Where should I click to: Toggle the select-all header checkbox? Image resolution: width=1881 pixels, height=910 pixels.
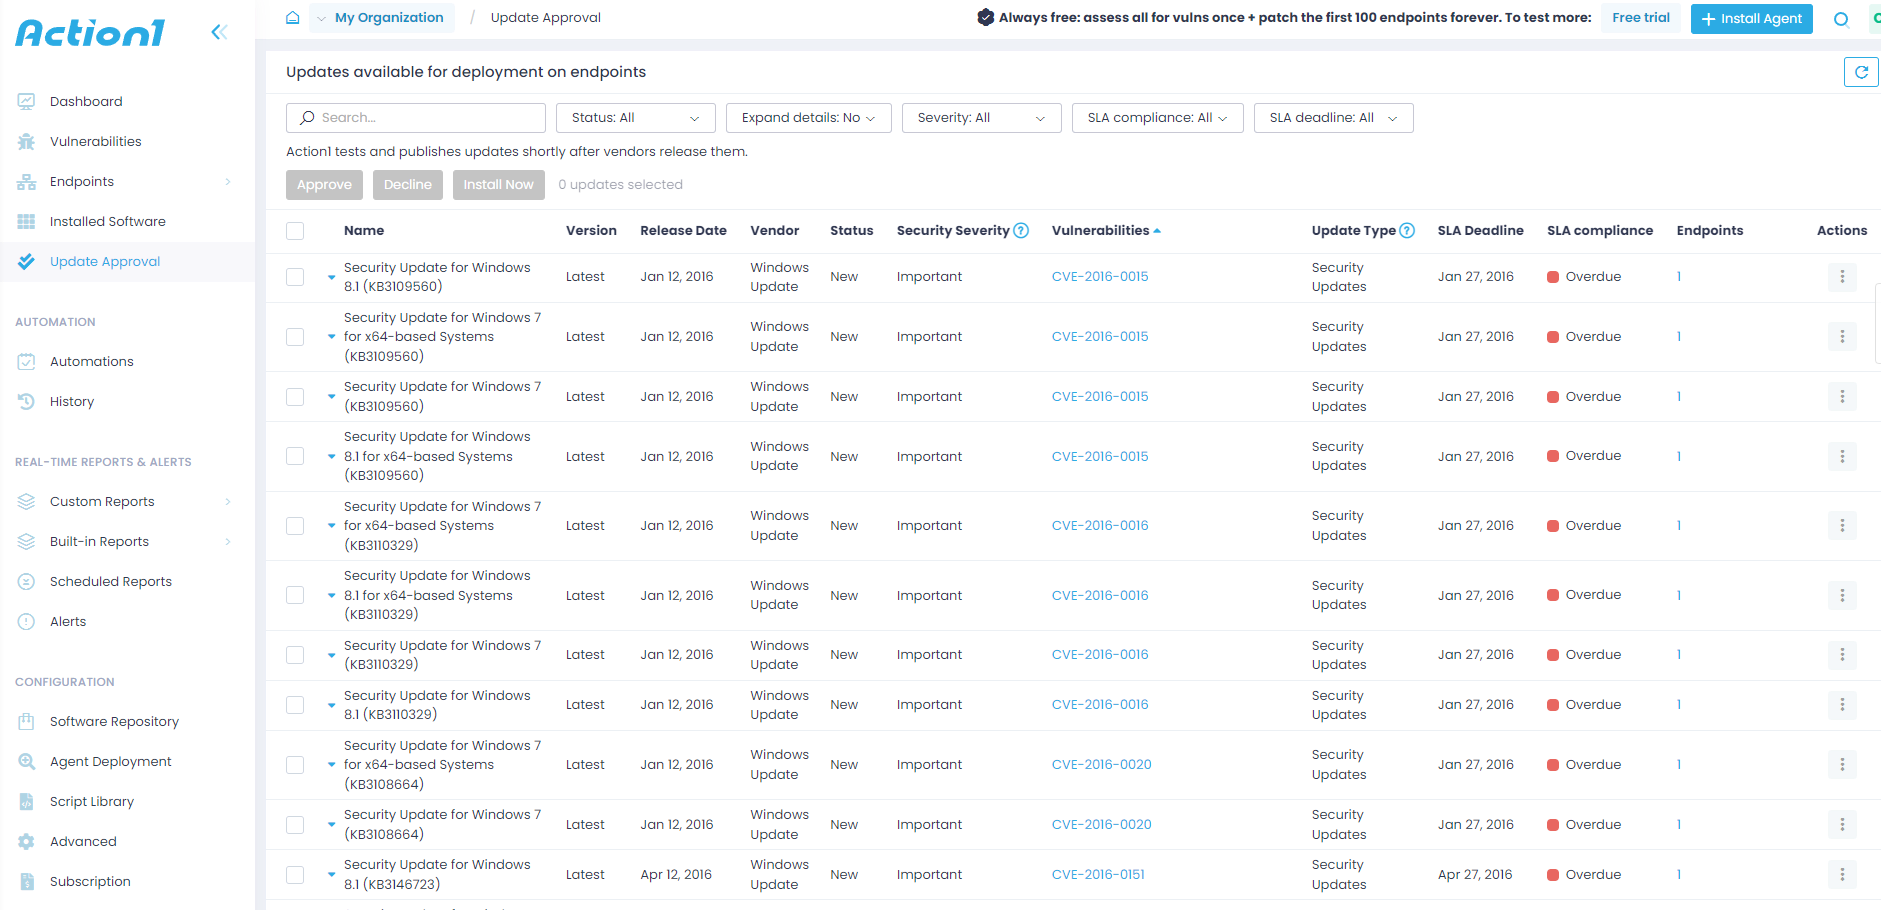point(295,231)
